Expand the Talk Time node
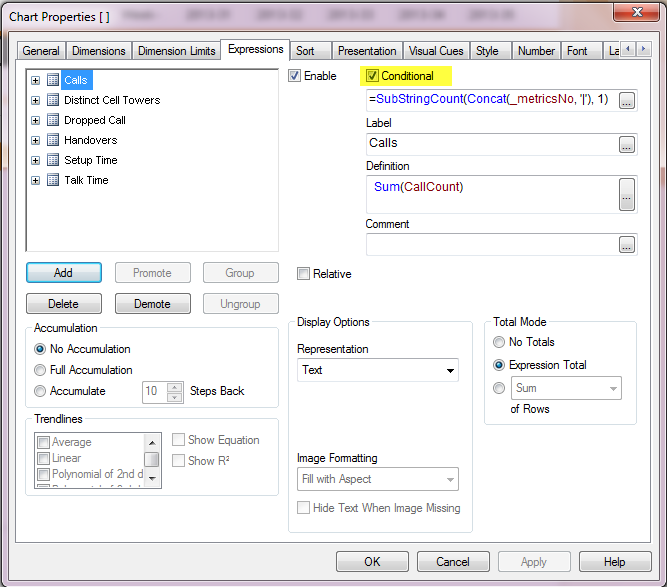The width and height of the screenshot is (667, 587). [36, 180]
